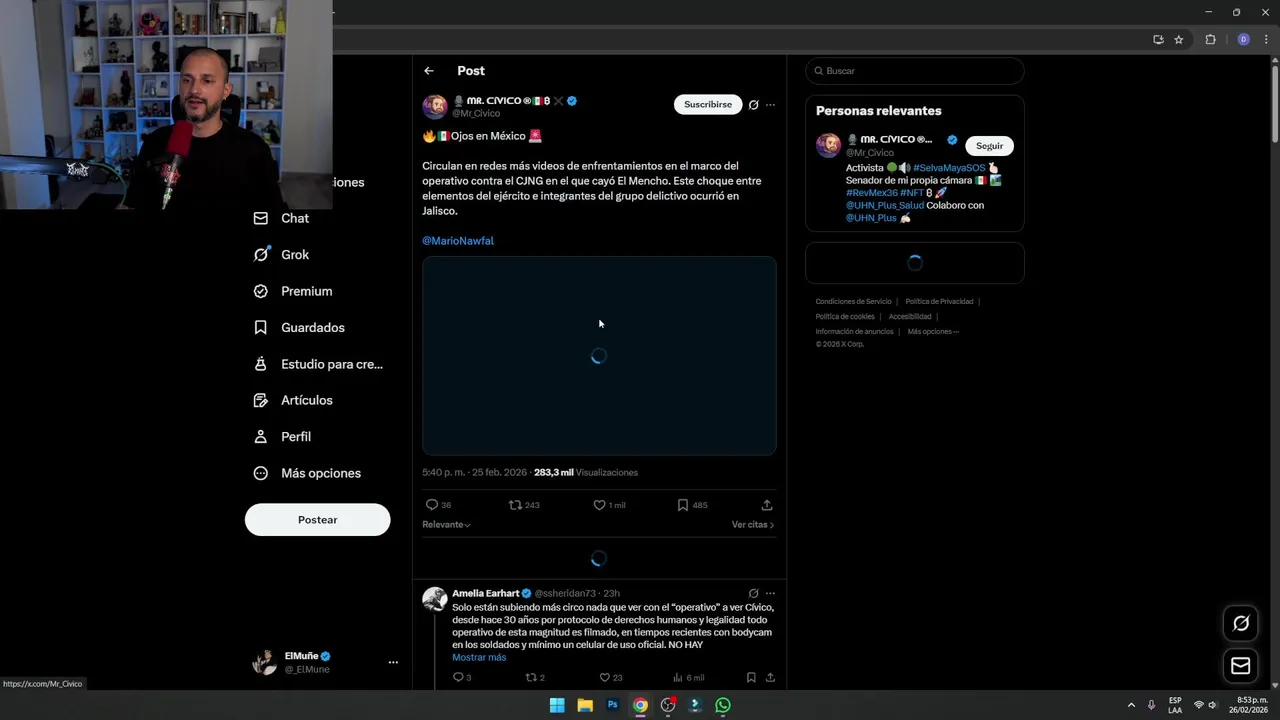Open Estudio para creadores item
This screenshot has width=1280, height=720.
[x=318, y=364]
